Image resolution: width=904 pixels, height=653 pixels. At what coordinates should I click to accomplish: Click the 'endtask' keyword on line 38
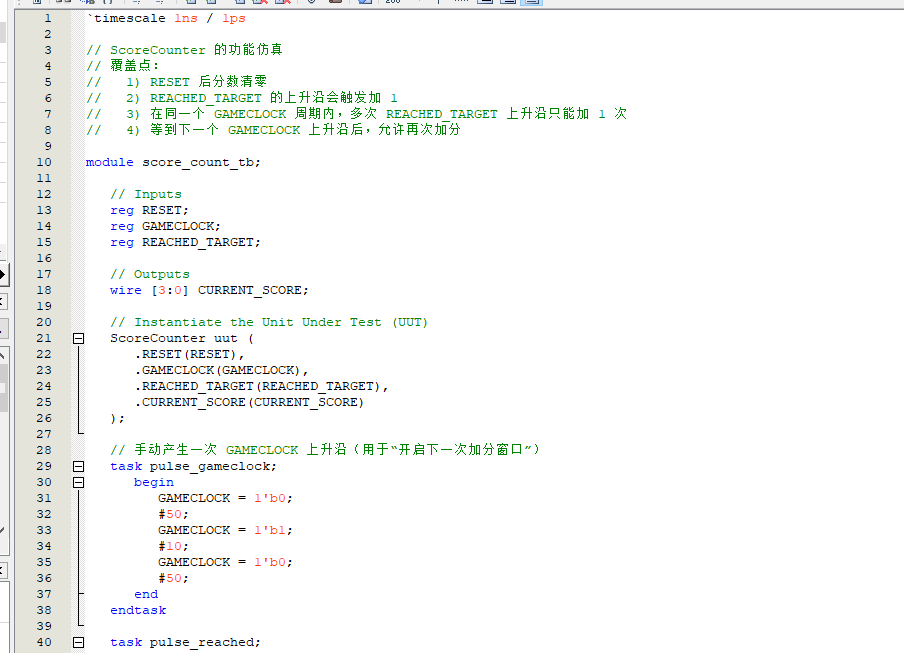click(138, 610)
